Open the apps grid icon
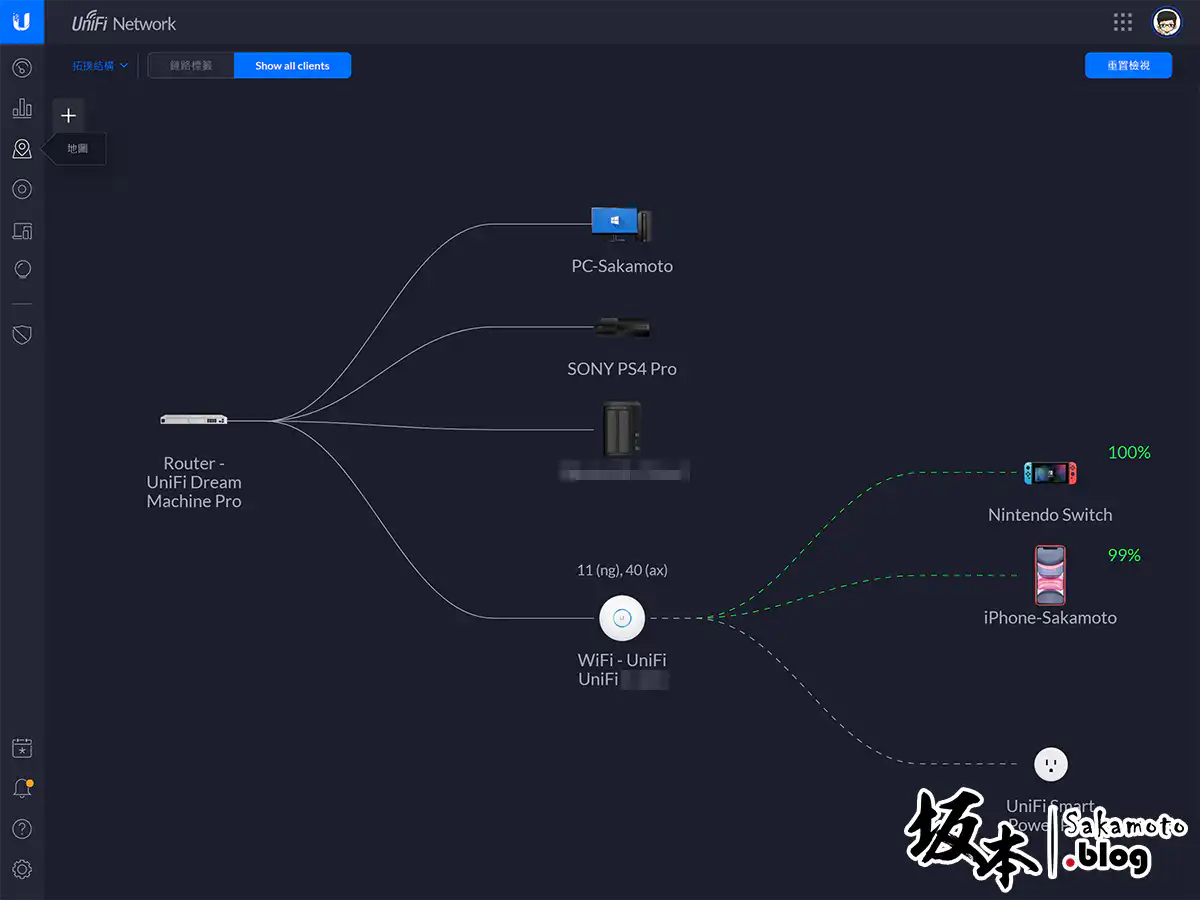Viewport: 1200px width, 900px height. [1123, 22]
